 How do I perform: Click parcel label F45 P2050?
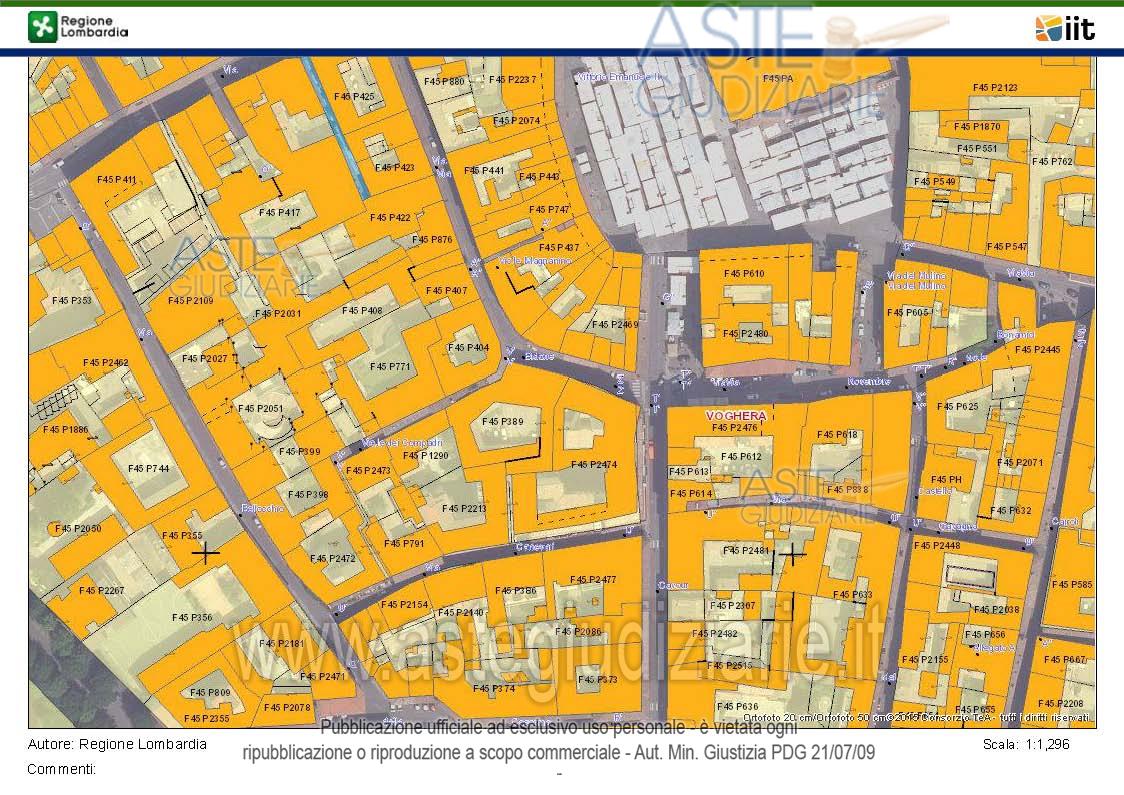coord(78,528)
